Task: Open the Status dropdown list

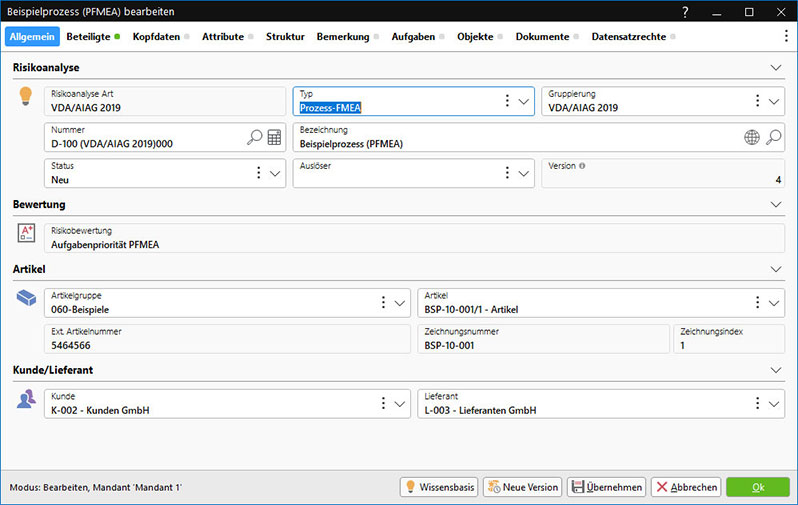Action: click(x=276, y=173)
